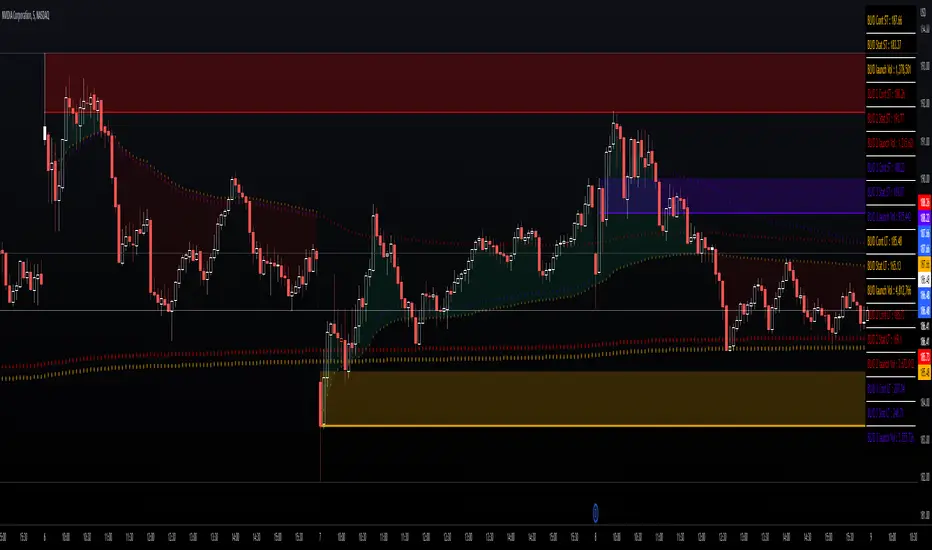
Task: Select the yellow 'launch Vol : 4,812,766' table row
Action: [890, 291]
